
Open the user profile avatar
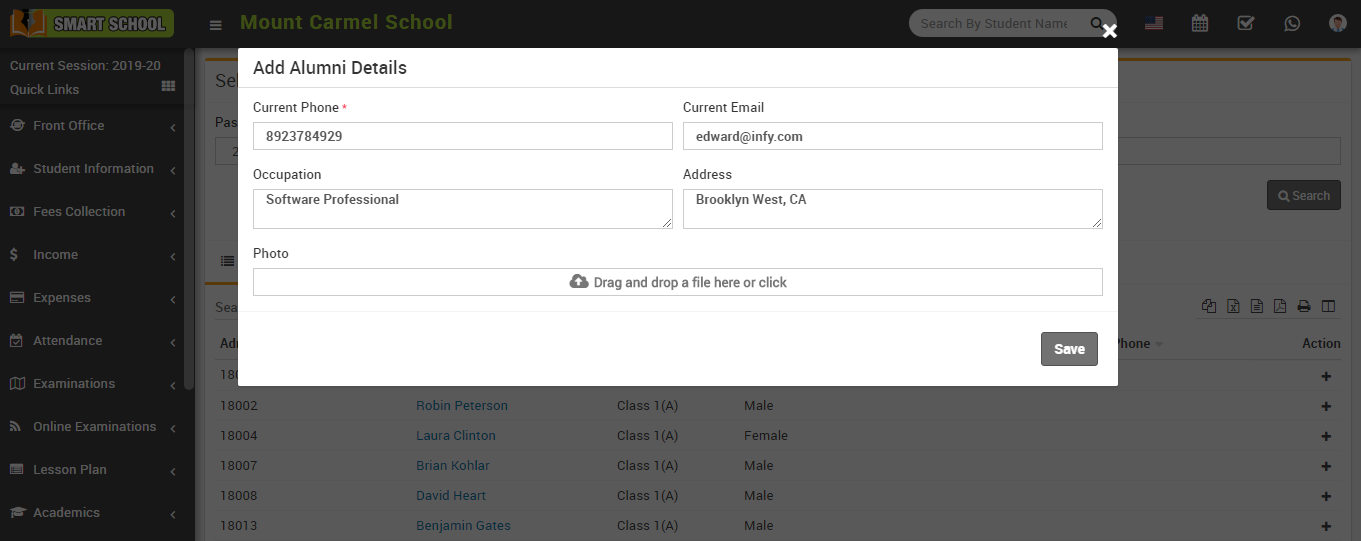click(x=1338, y=23)
